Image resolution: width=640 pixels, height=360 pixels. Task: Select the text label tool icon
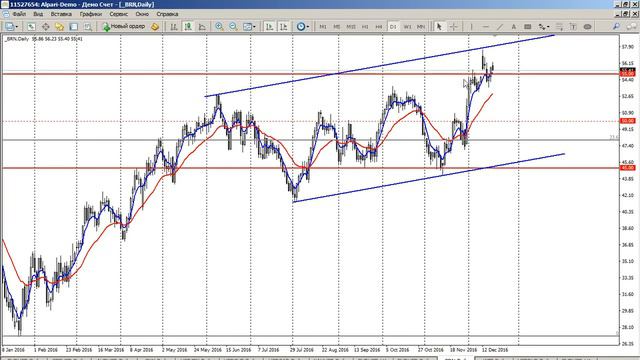tap(573, 27)
